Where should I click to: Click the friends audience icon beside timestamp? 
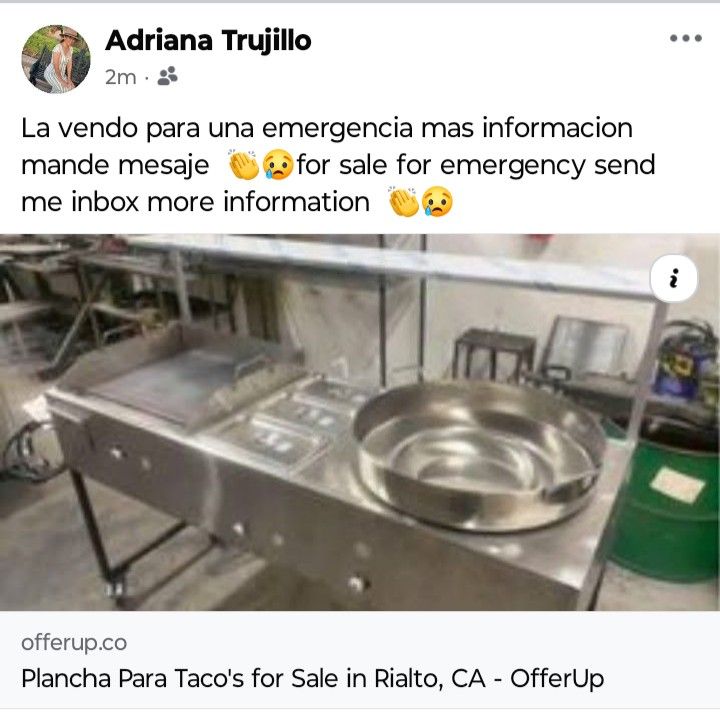click(167, 76)
